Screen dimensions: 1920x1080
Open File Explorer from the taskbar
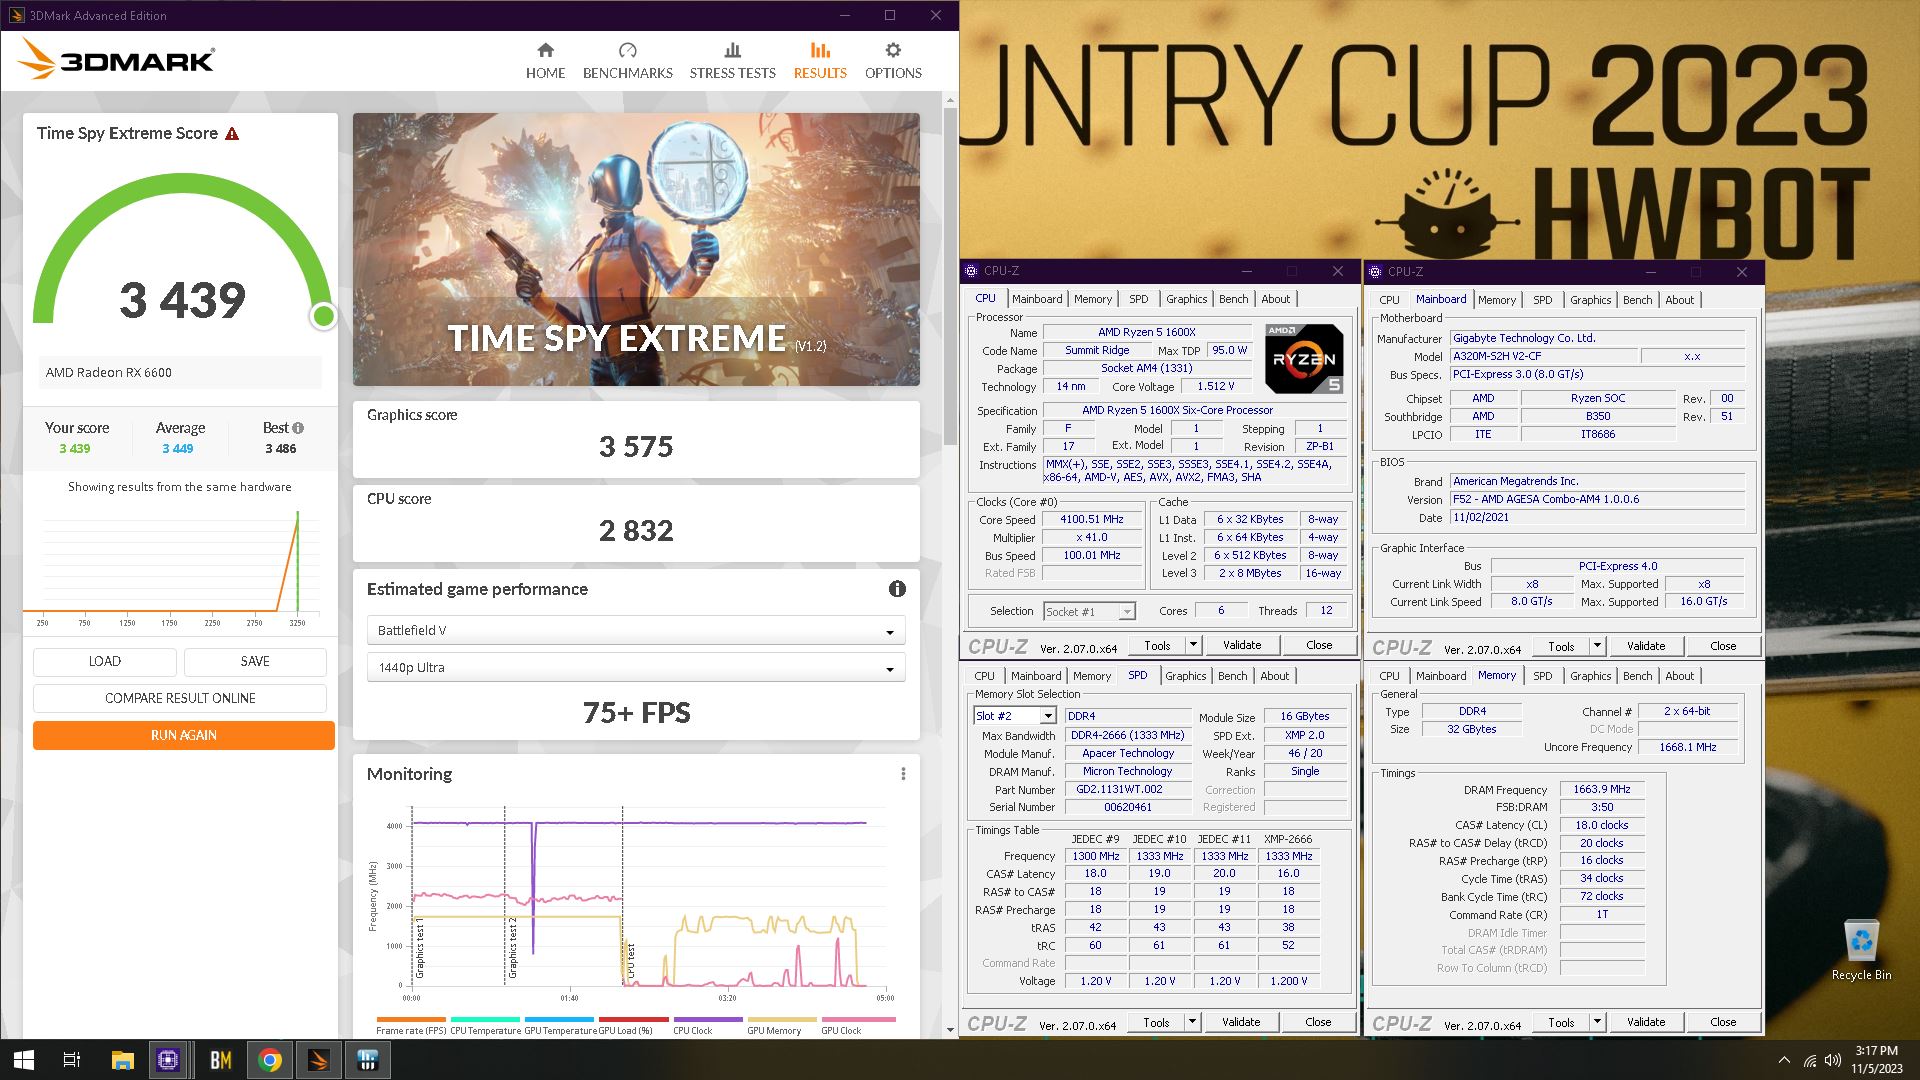click(122, 1060)
